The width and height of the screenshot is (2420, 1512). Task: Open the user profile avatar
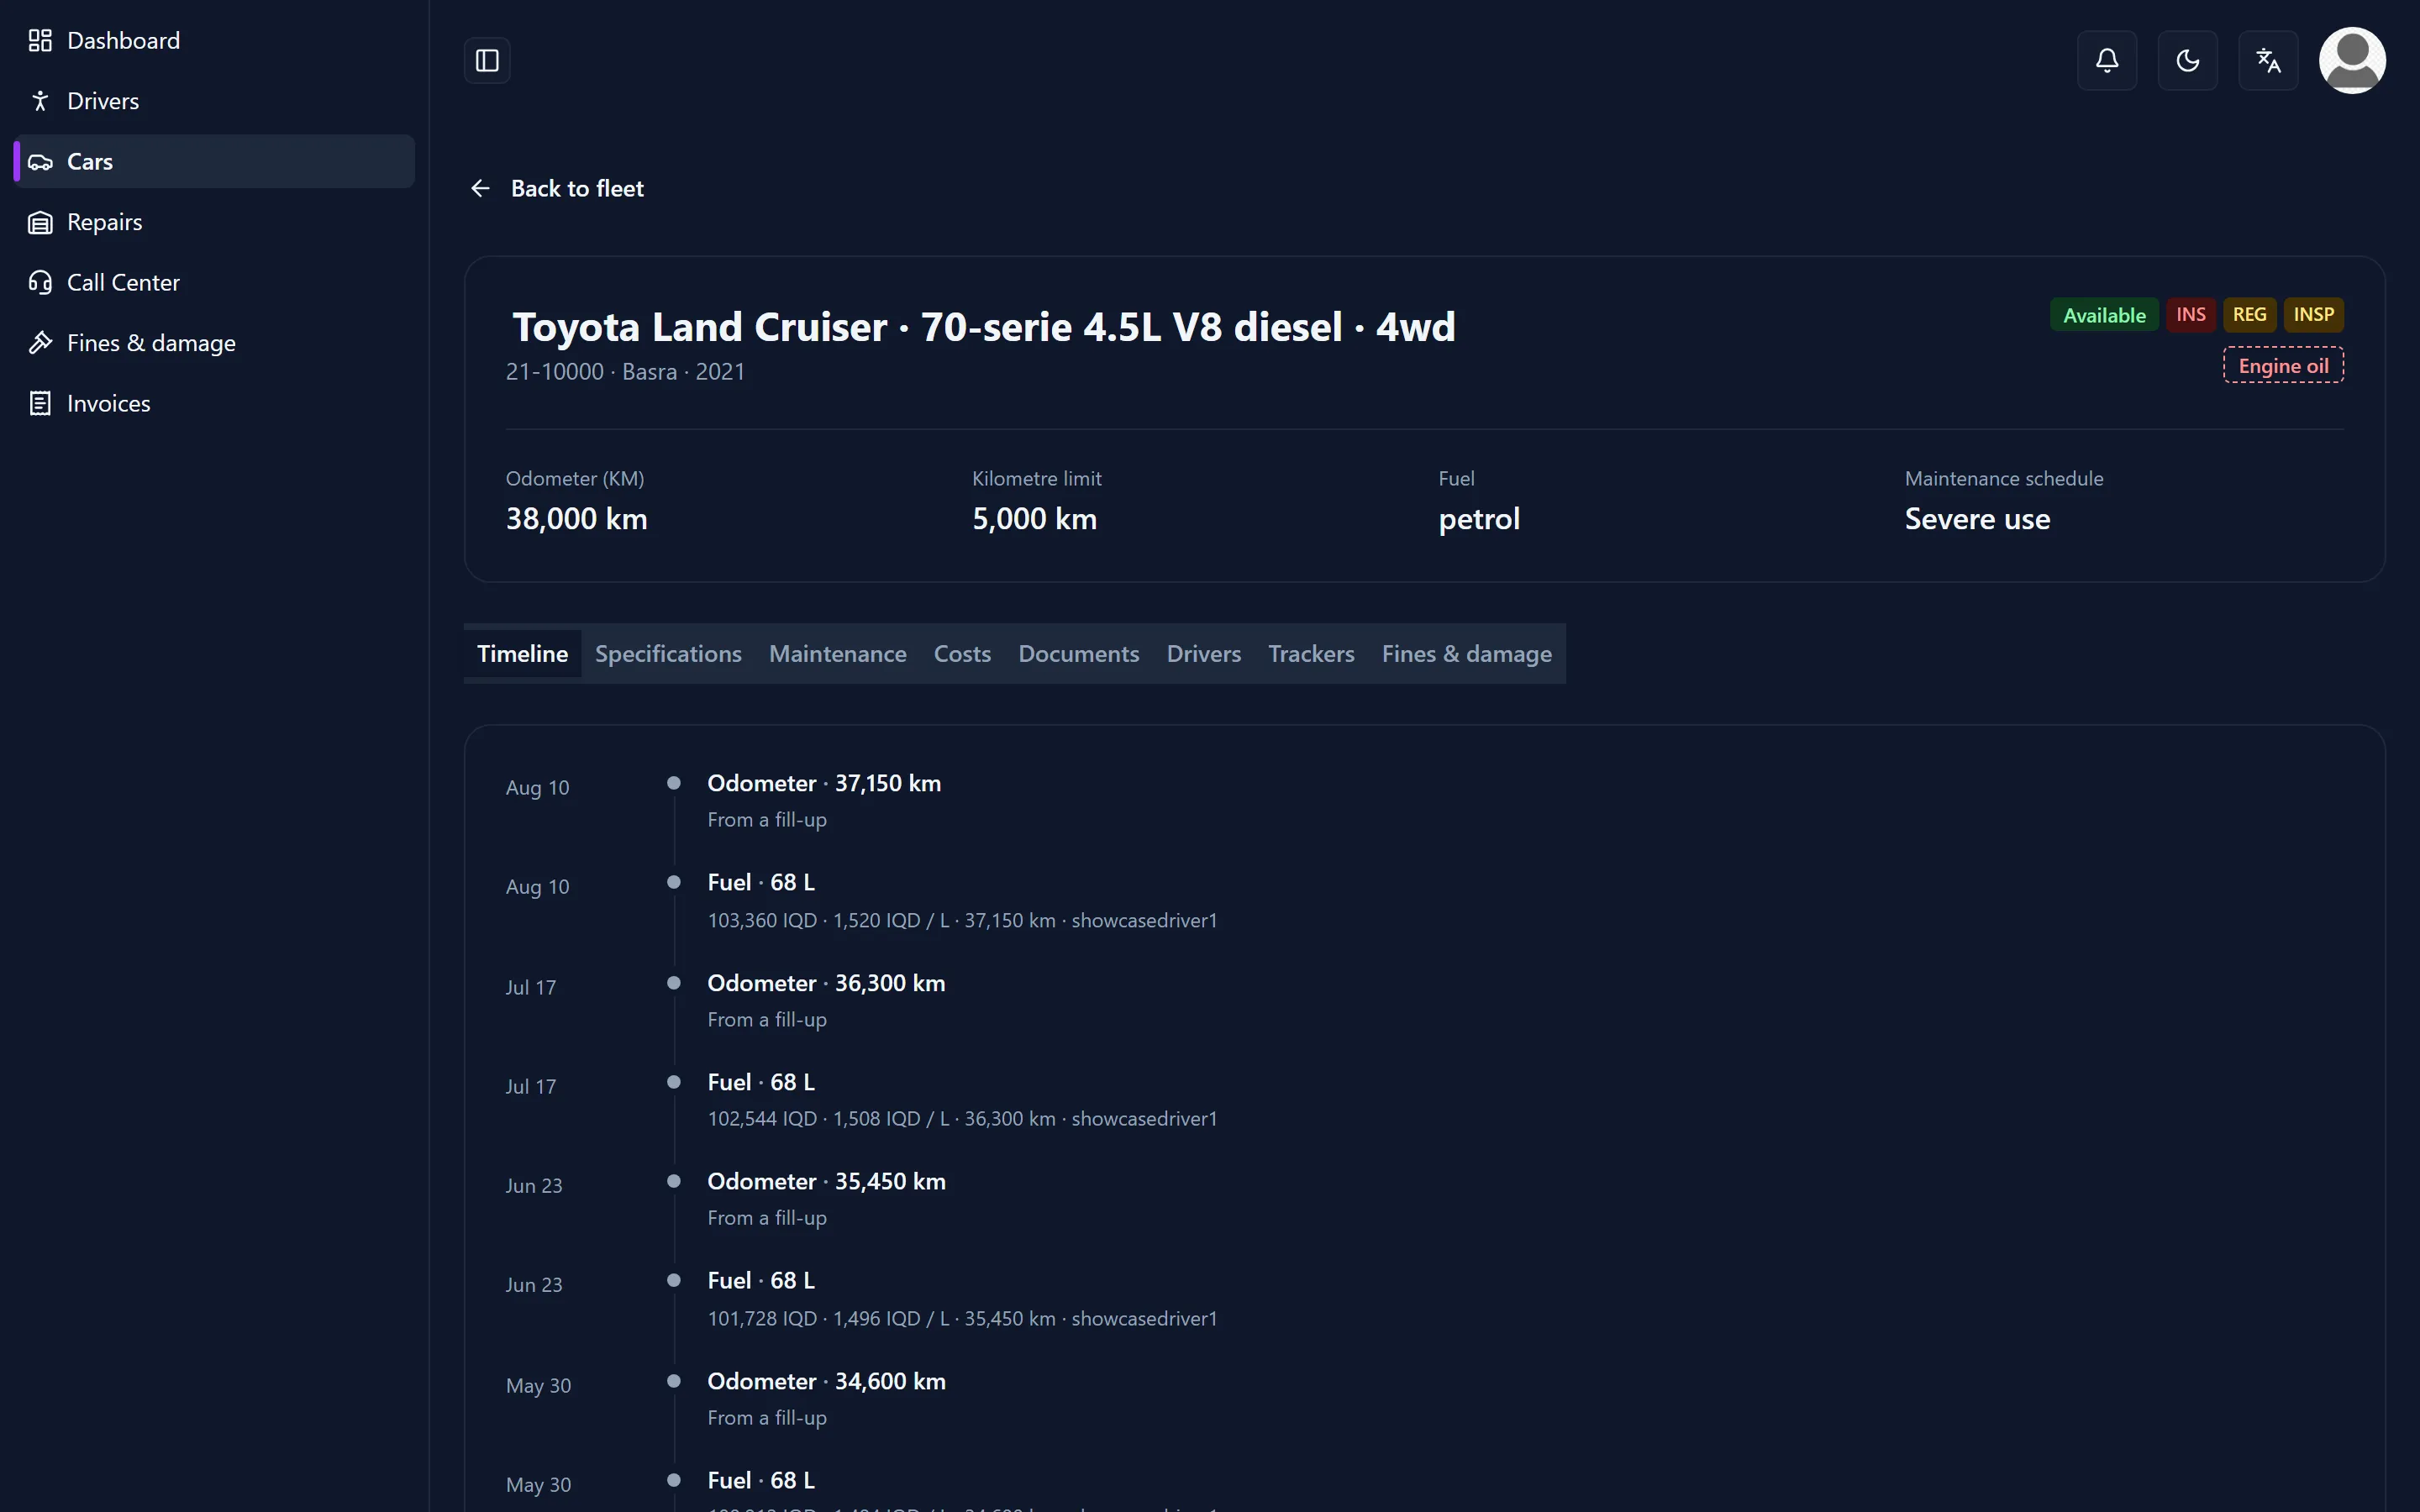(x=2352, y=61)
